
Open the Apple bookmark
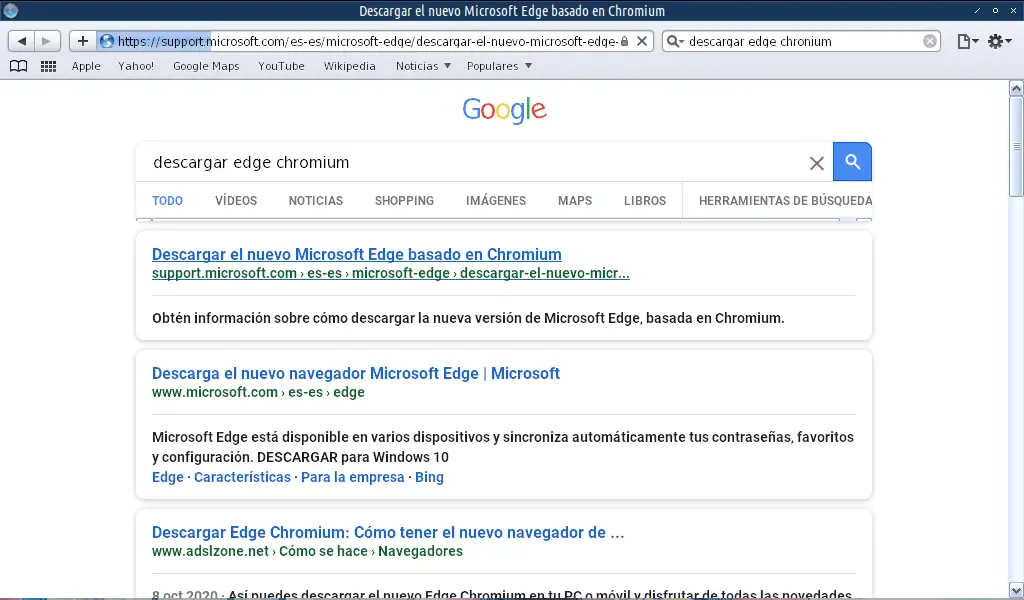pyautogui.click(x=86, y=66)
